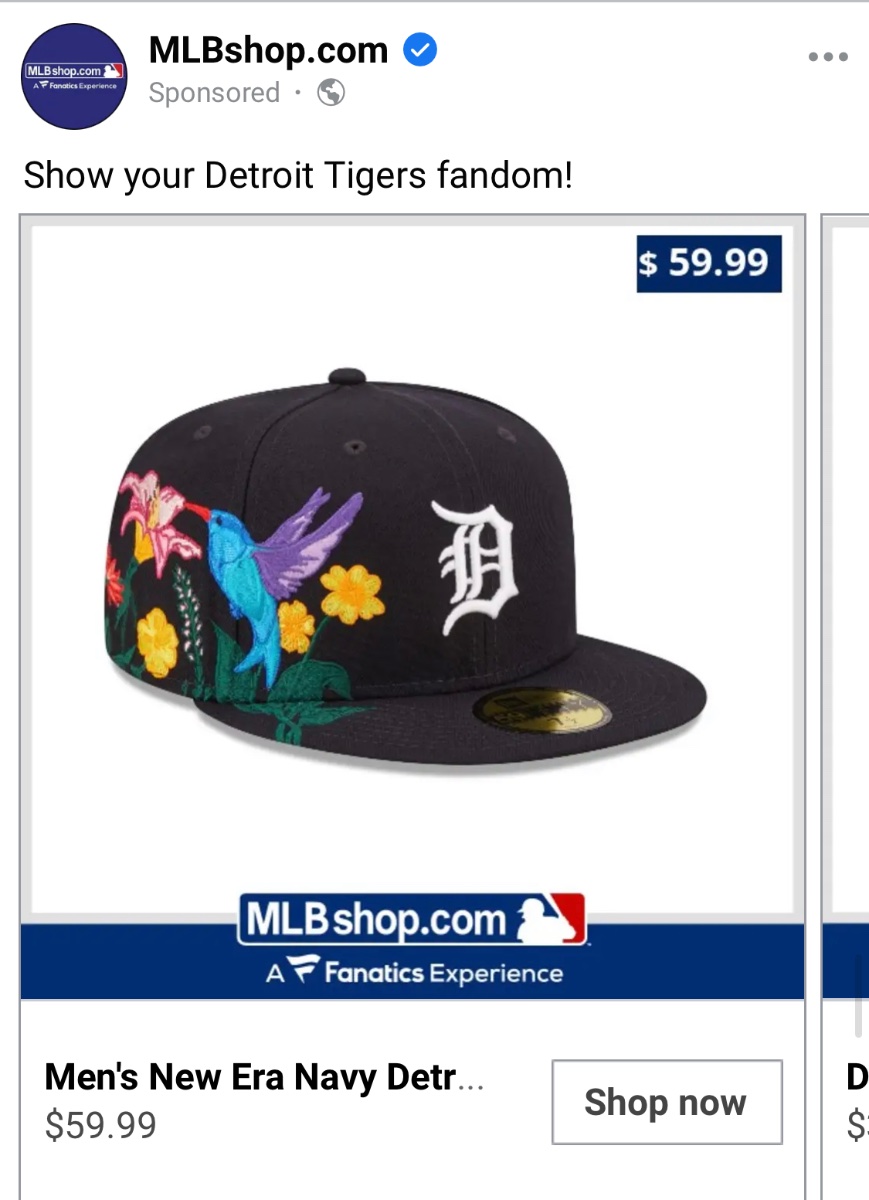Open the three-dot post options menu
The width and height of the screenshot is (869, 1200).
point(827,57)
